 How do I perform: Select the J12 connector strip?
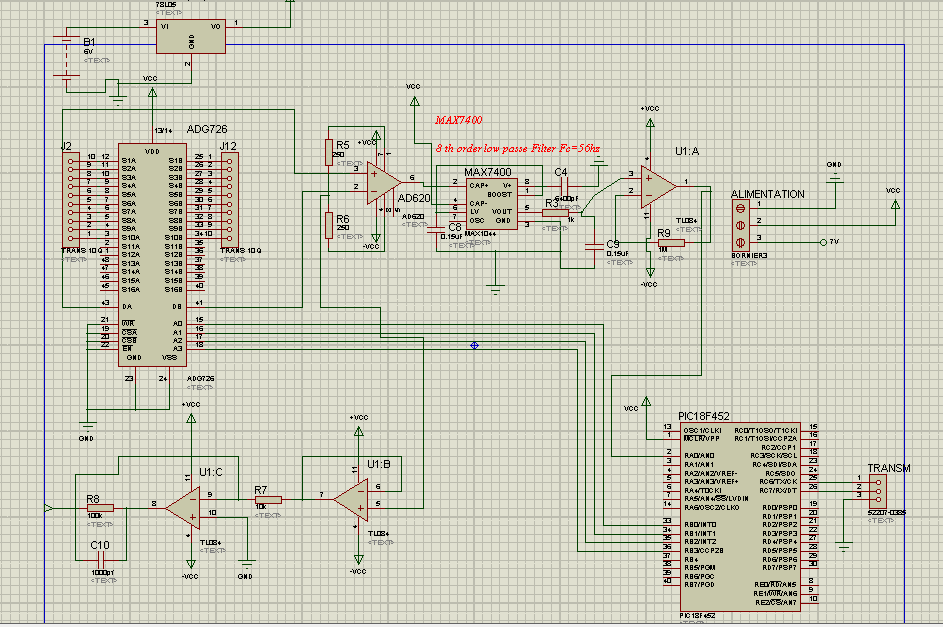click(x=230, y=199)
